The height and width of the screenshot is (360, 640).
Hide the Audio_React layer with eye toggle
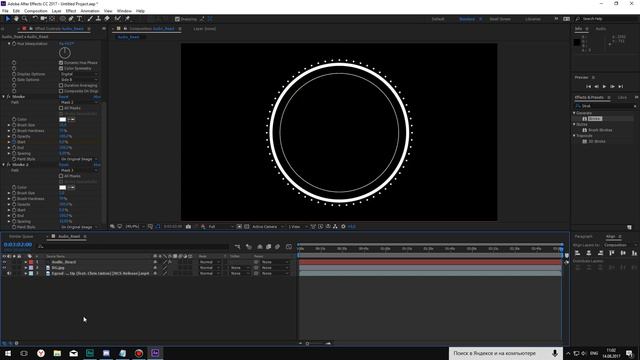[x=4, y=262]
